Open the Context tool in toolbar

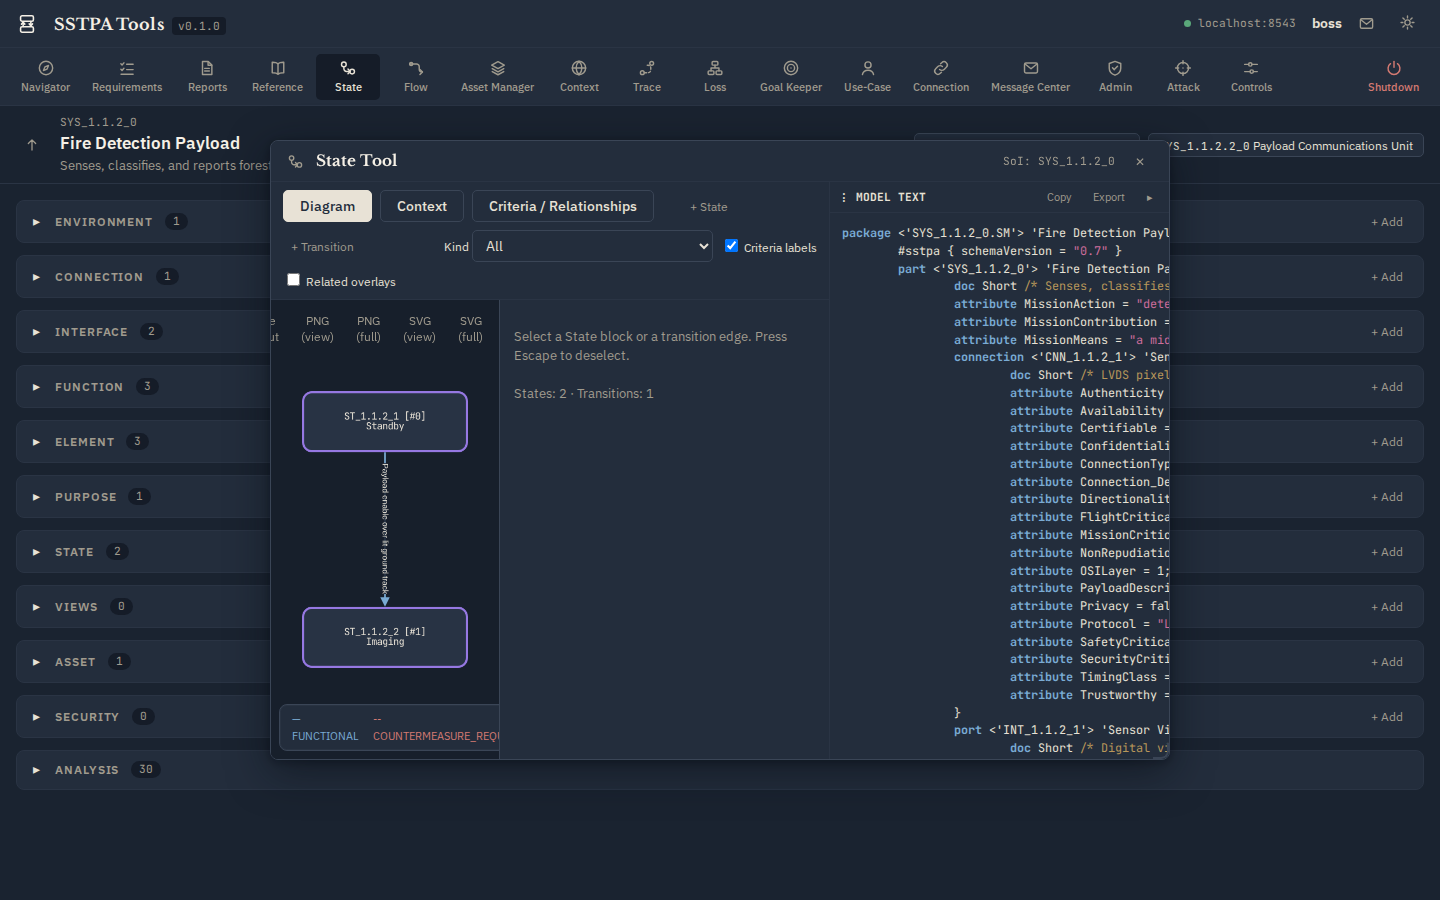(x=579, y=77)
